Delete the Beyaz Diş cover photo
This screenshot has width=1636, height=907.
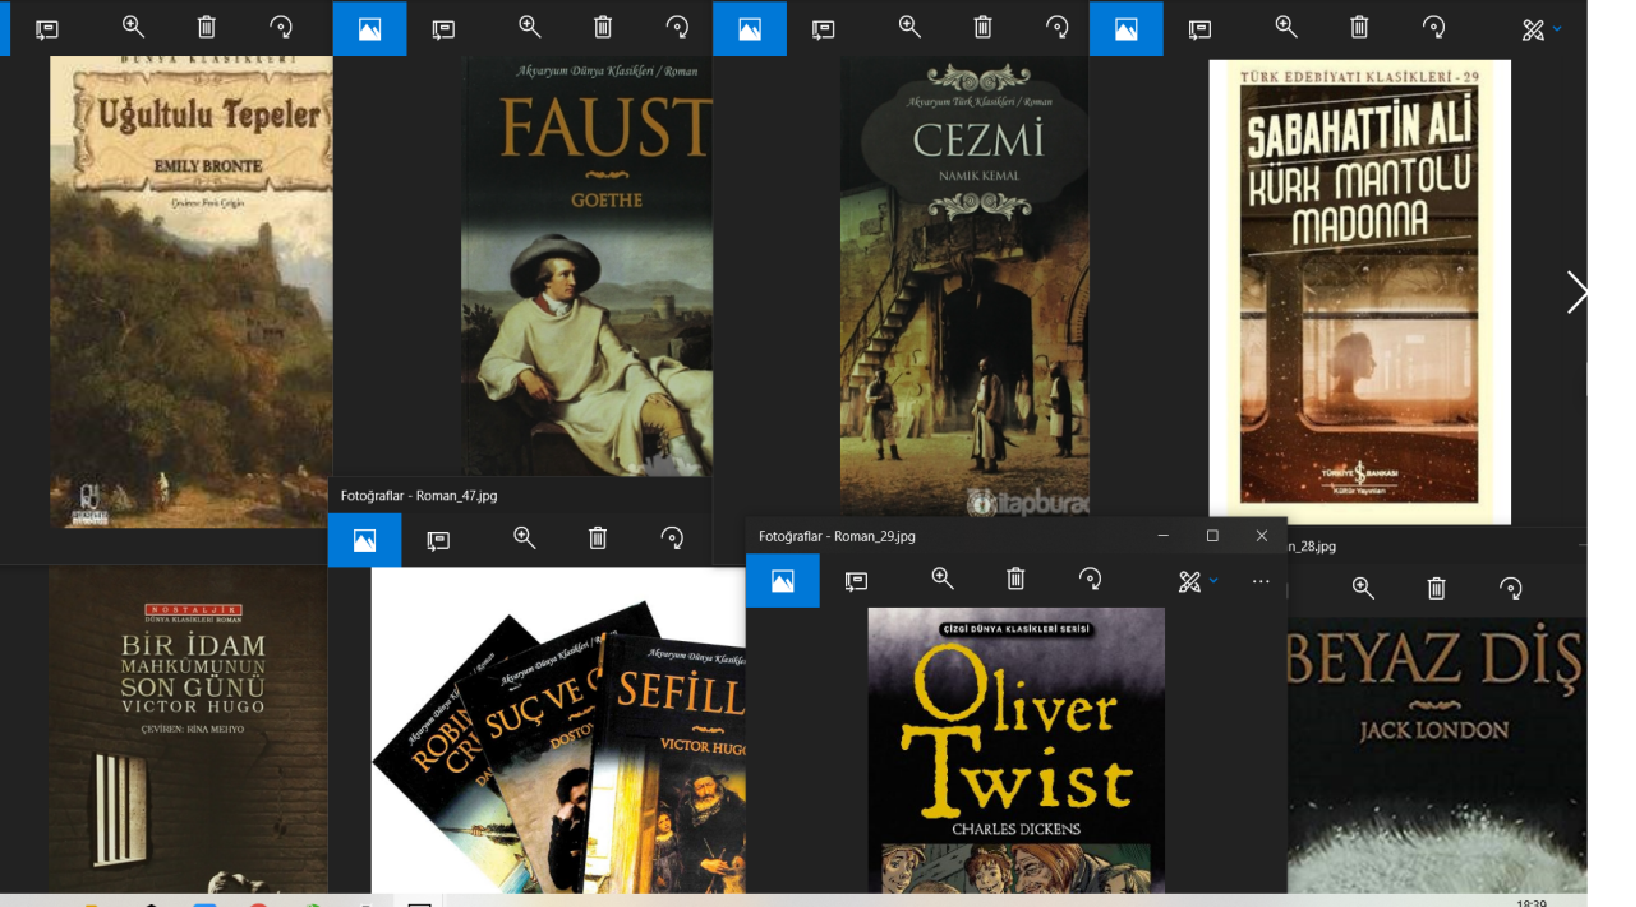[1436, 588]
